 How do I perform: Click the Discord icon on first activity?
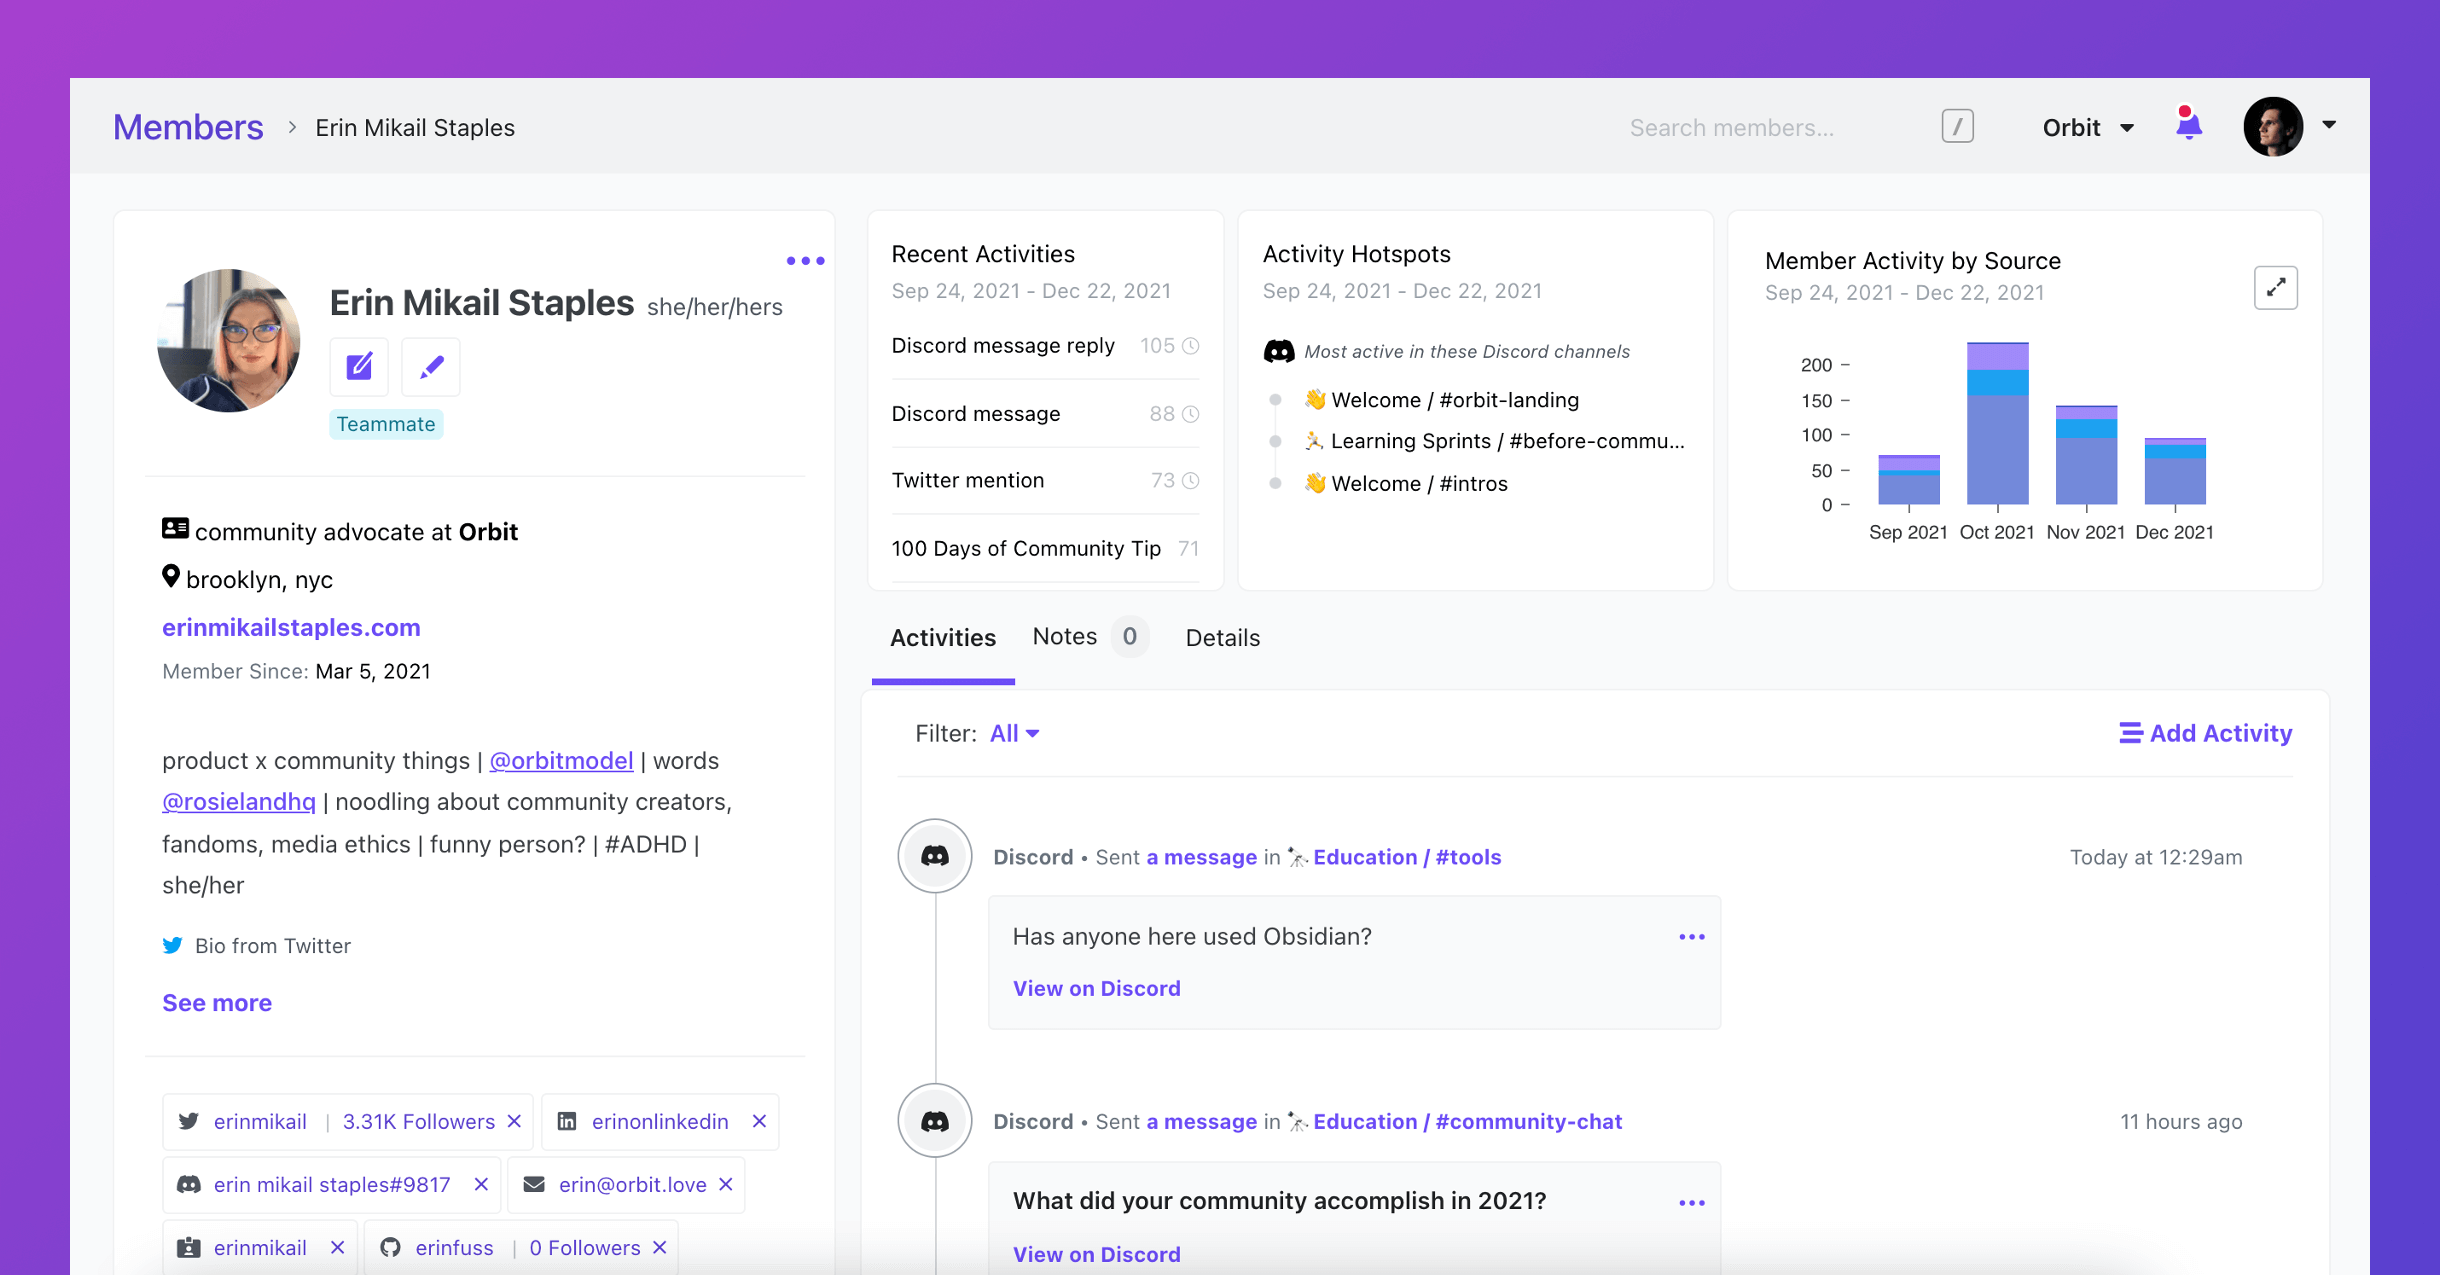(x=935, y=856)
